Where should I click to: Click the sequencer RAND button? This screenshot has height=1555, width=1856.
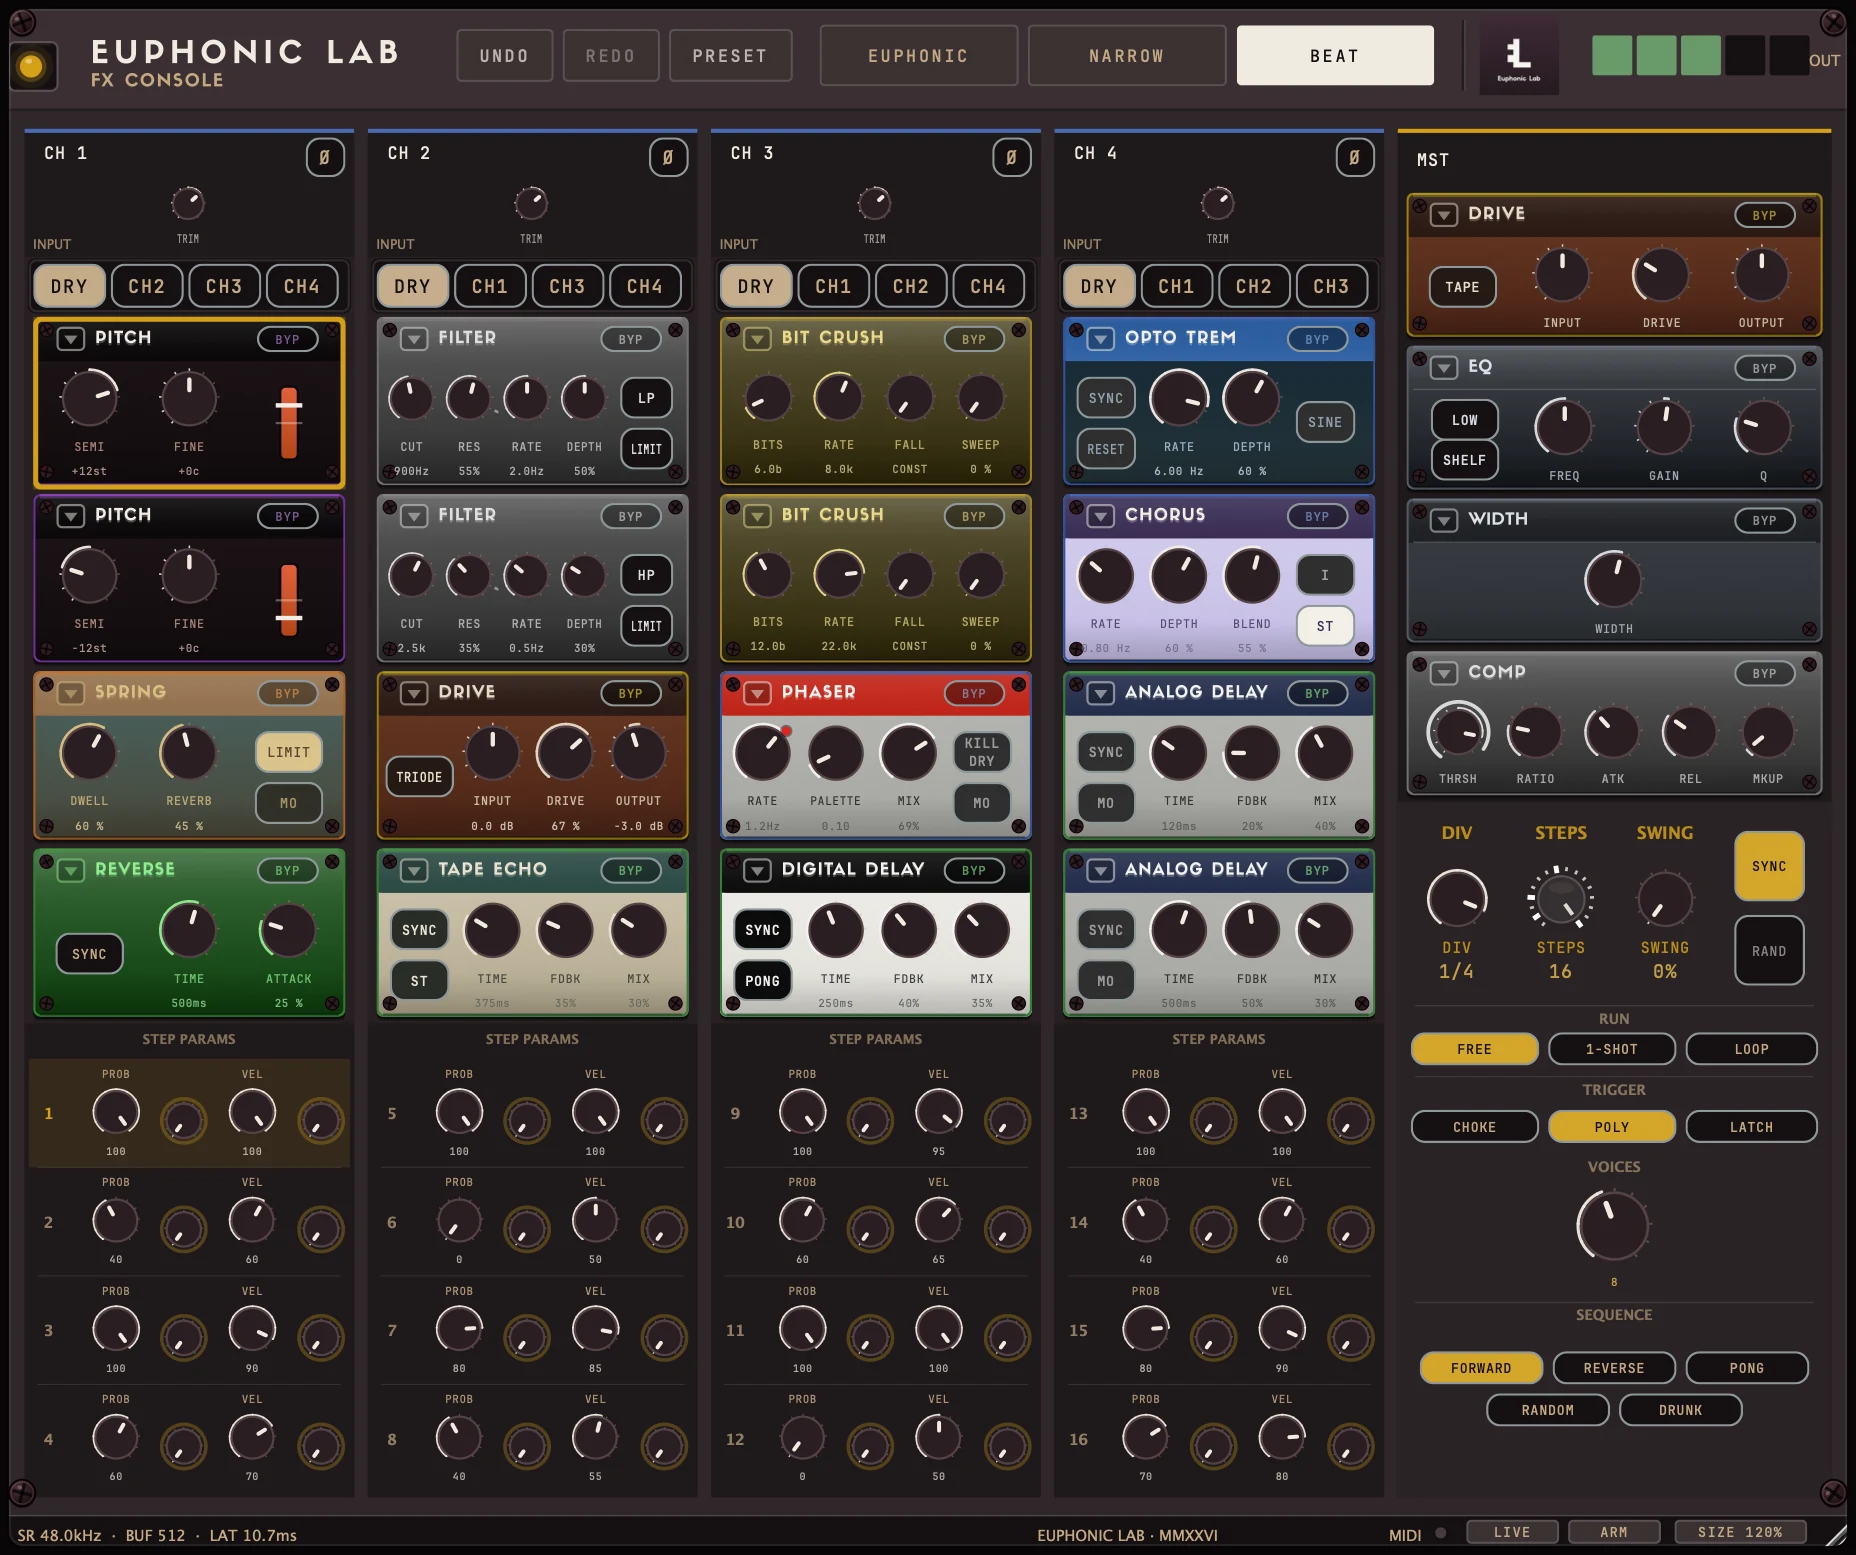tap(1768, 951)
